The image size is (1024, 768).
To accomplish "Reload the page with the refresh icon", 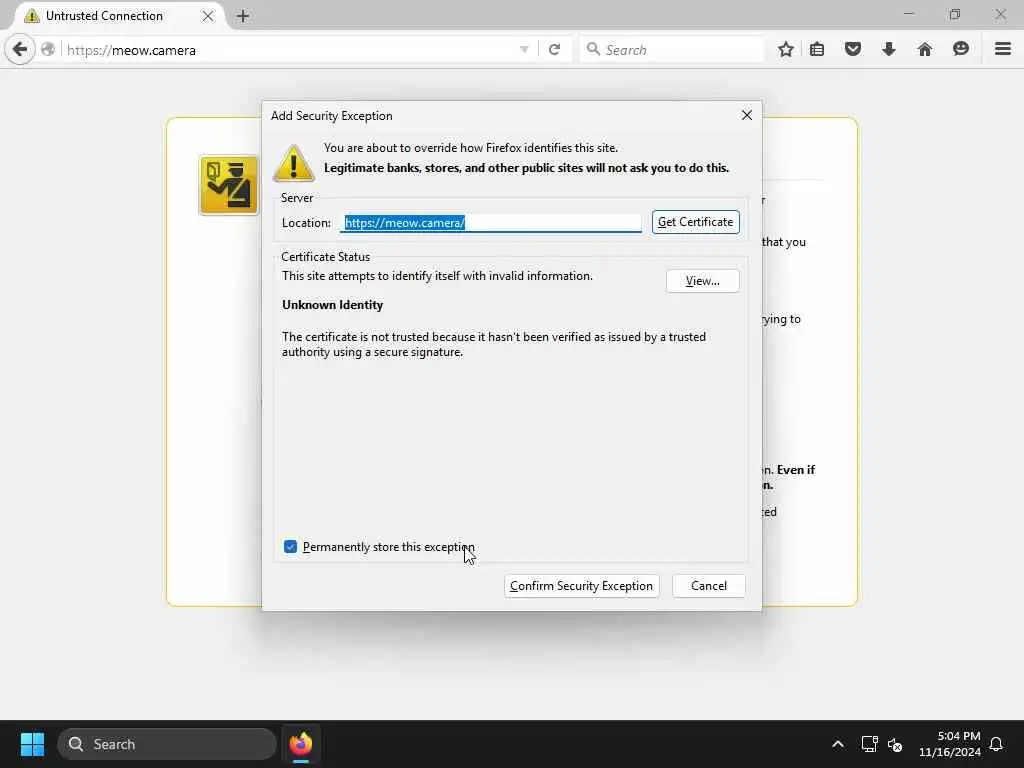I will (554, 50).
